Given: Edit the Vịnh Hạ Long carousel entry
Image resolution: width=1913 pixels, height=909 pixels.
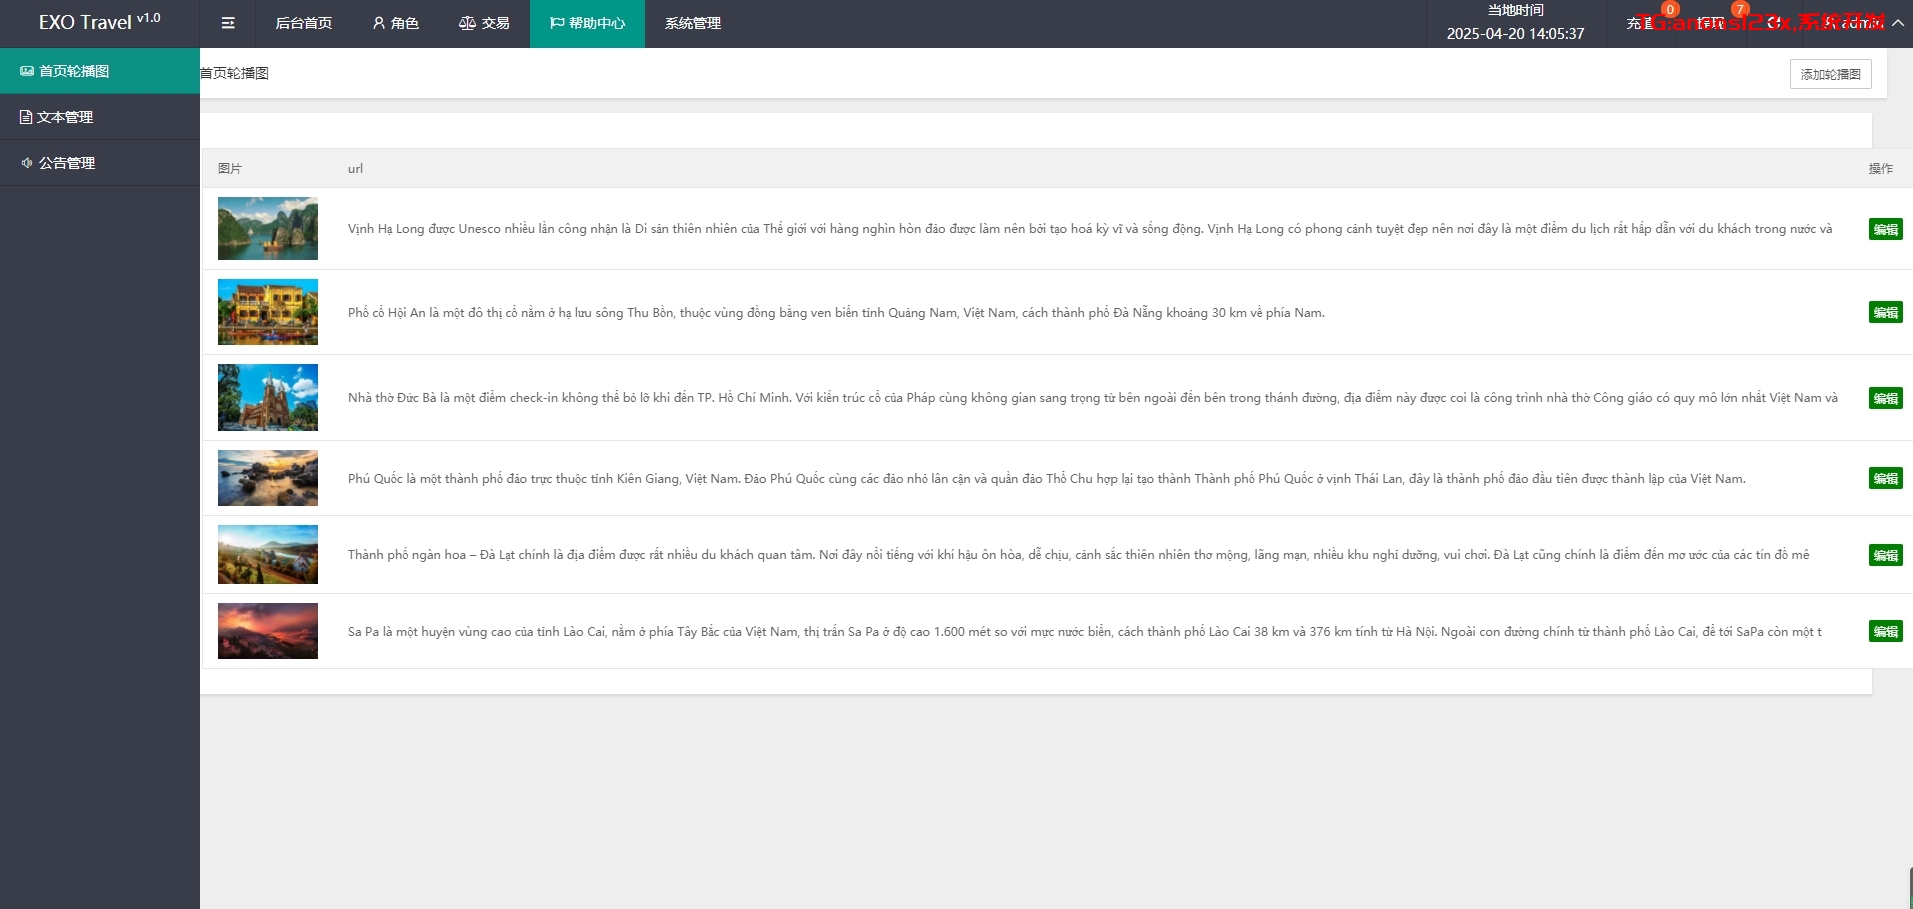Looking at the screenshot, I should pos(1885,229).
